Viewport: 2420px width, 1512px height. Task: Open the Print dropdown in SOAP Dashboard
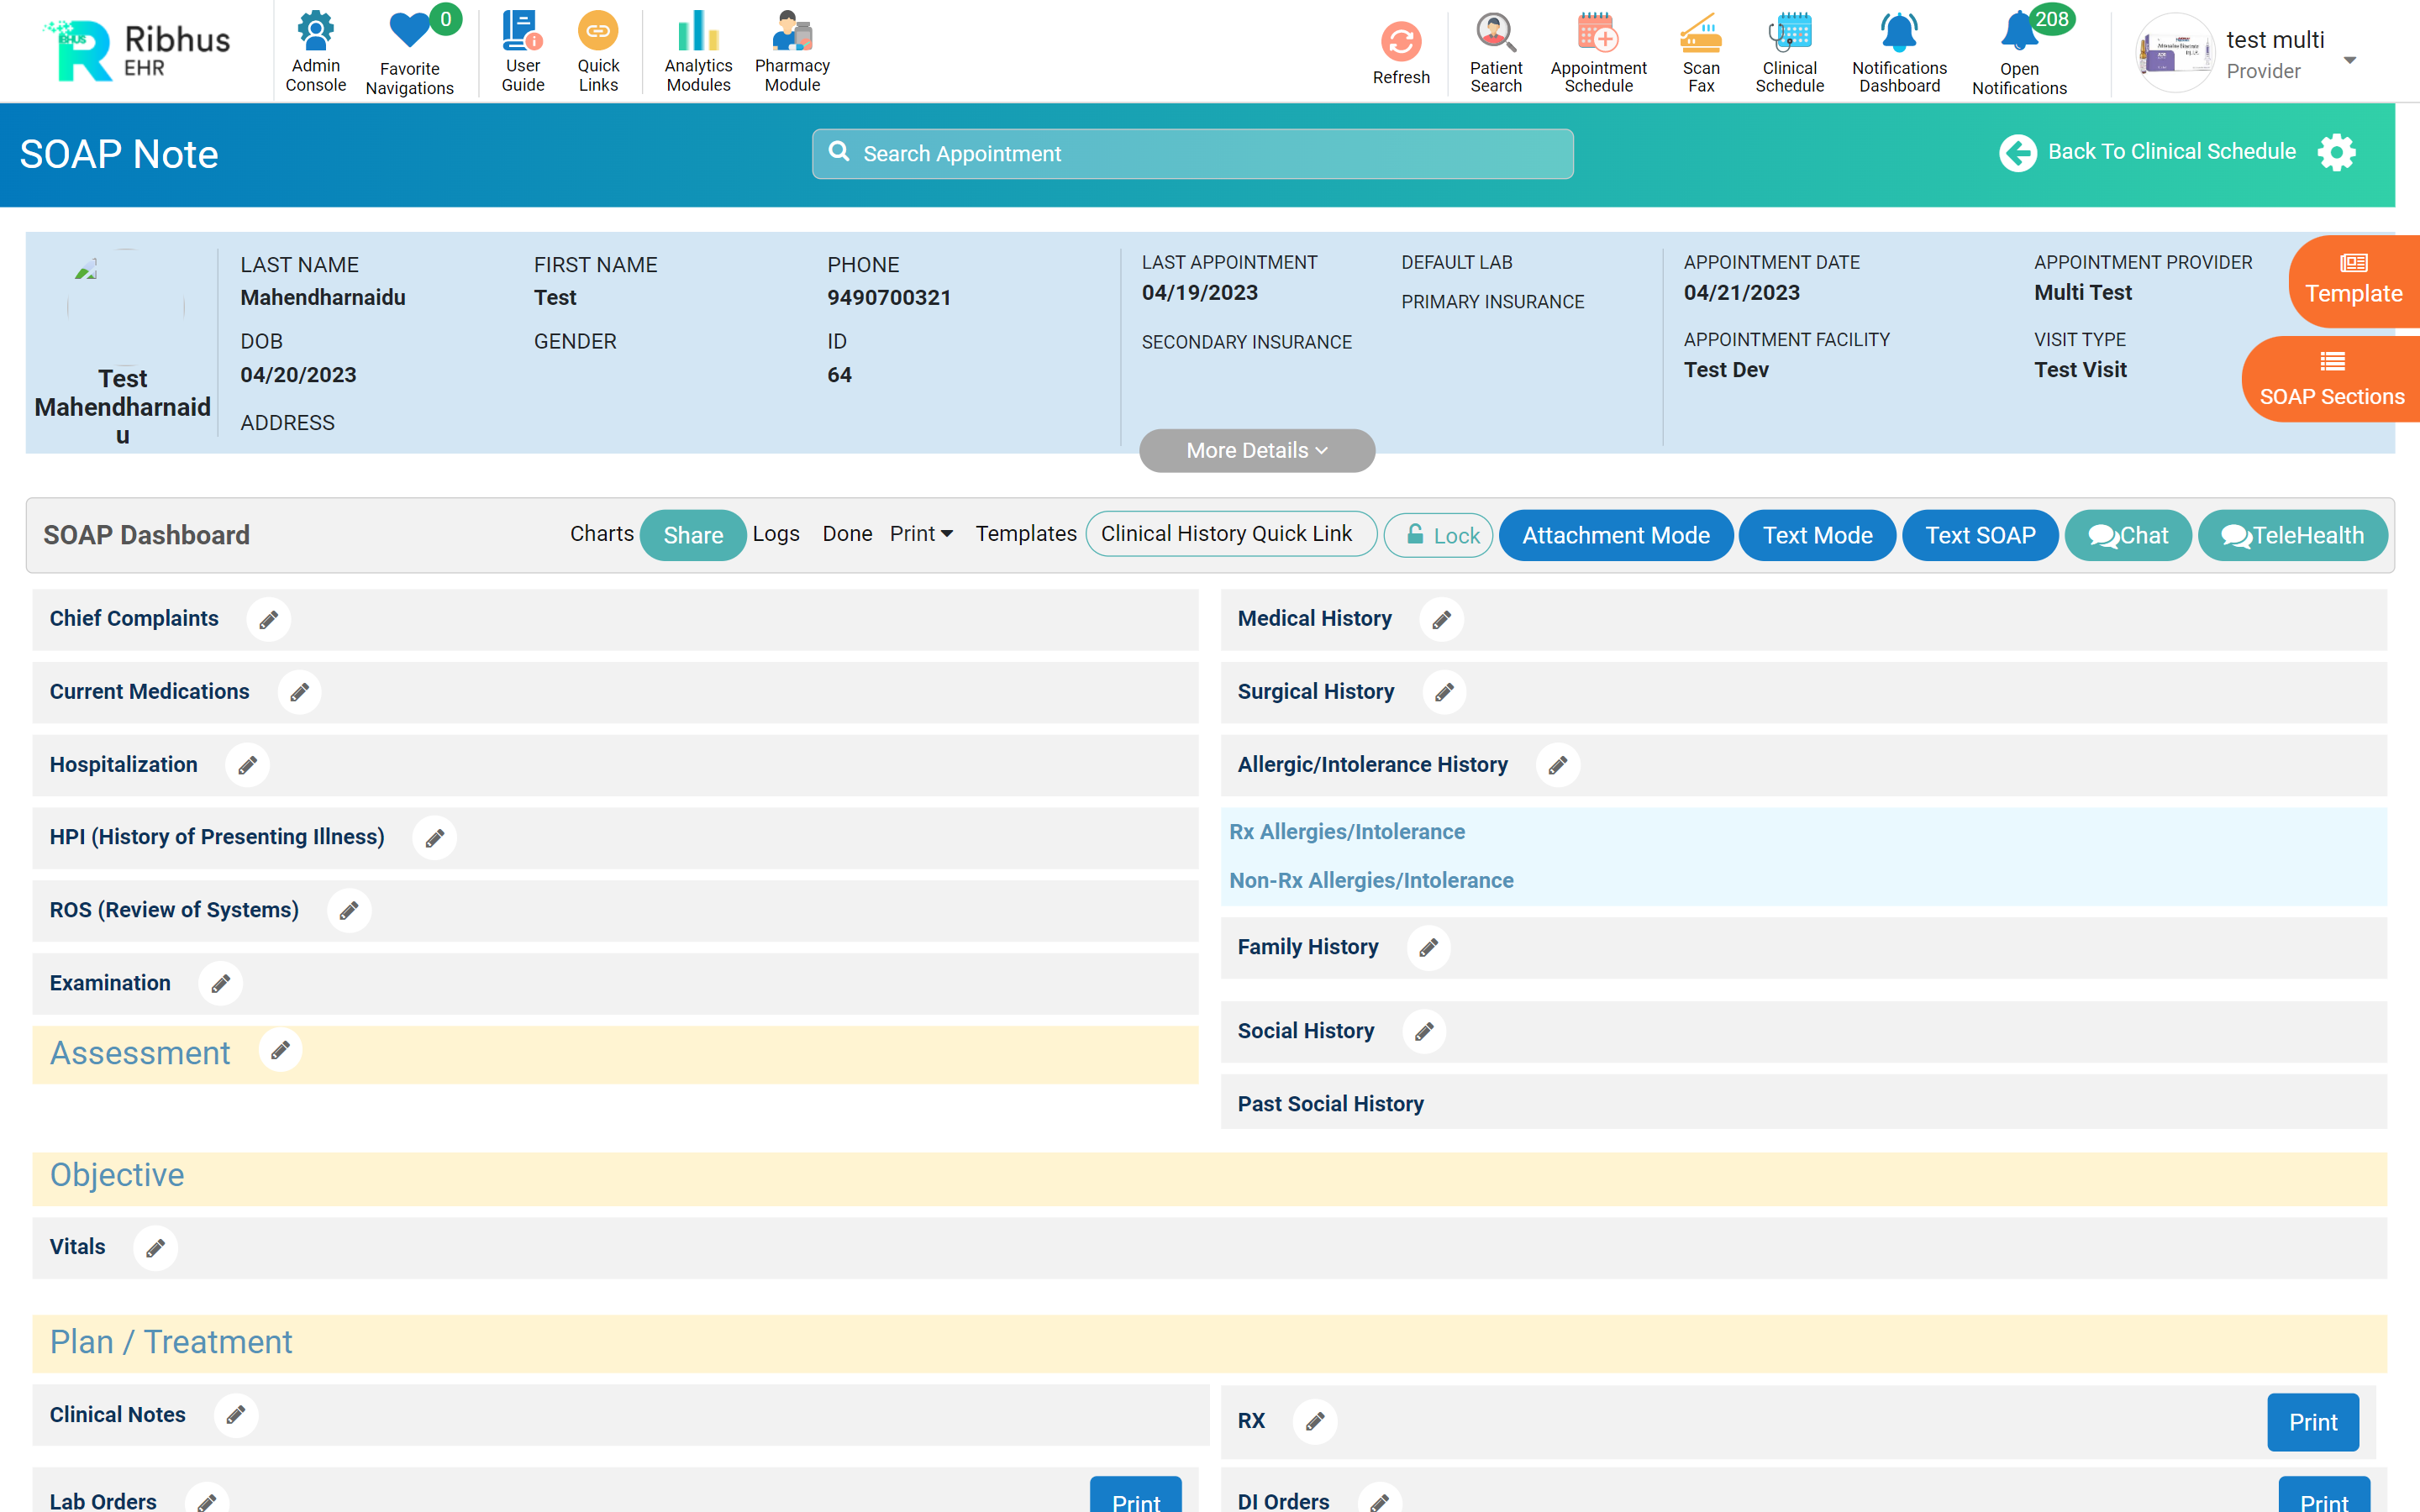(919, 534)
